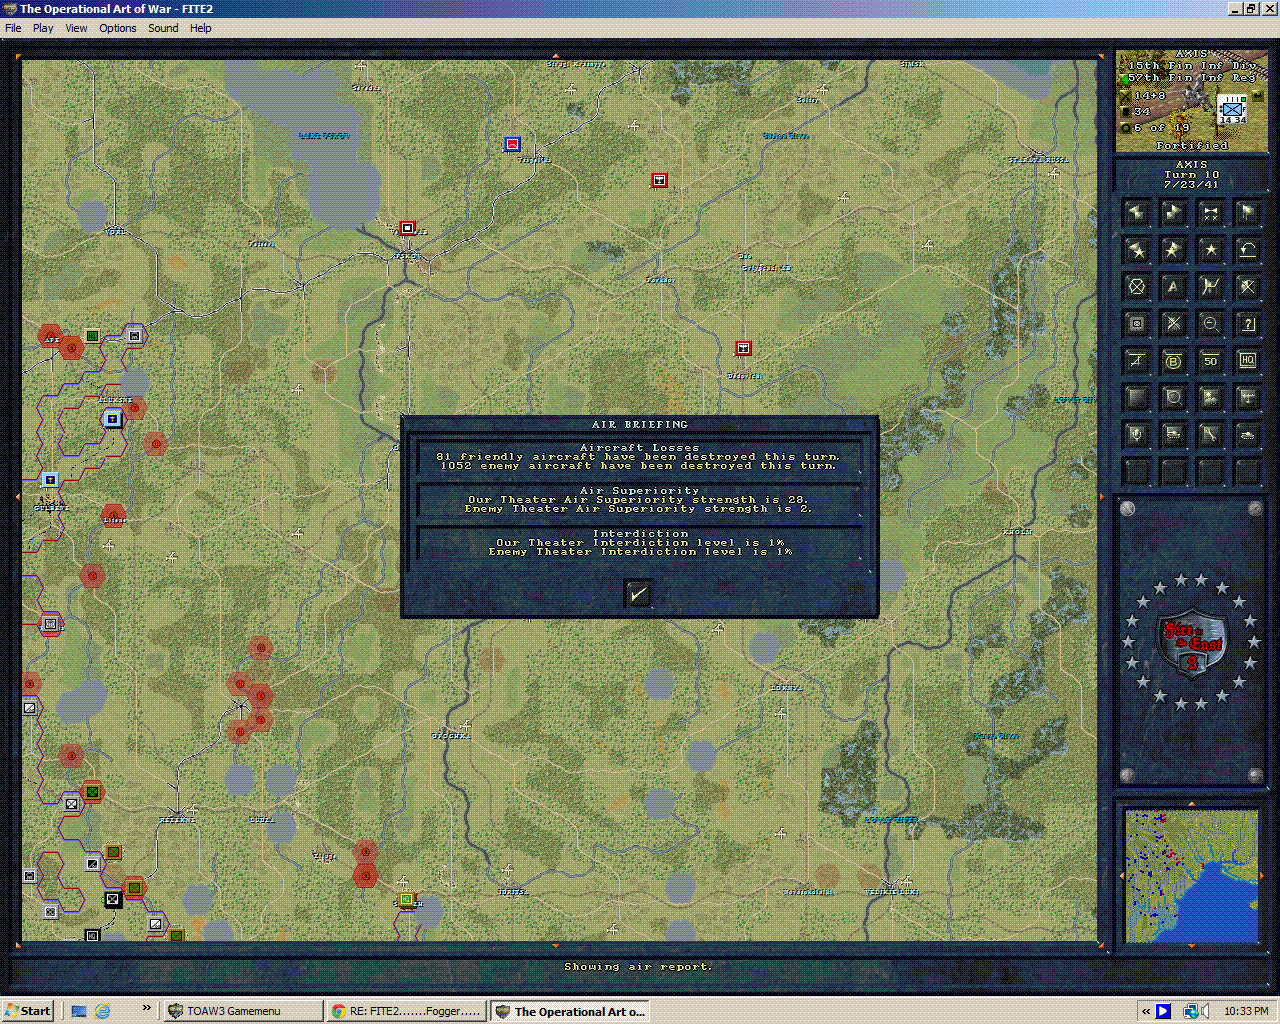Click the airplane icon button
Screen dimensions: 1280x1024
[x=1247, y=398]
